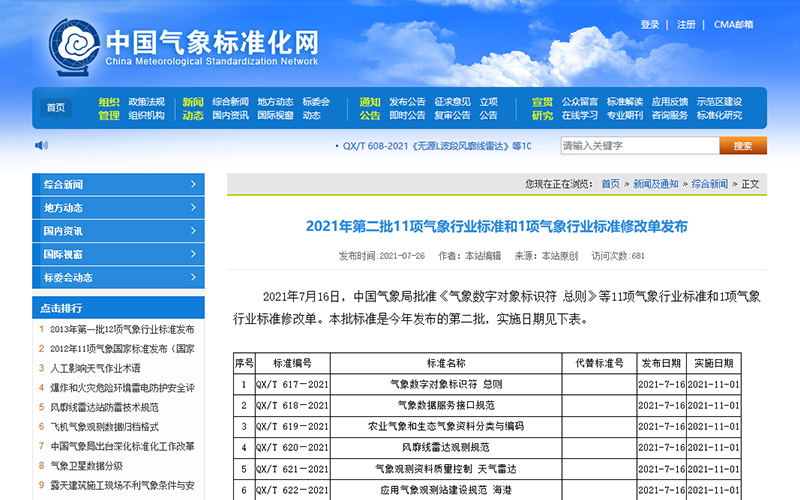Click 新闻及通知 in the breadcrumb
800x500 pixels.
click(x=656, y=184)
